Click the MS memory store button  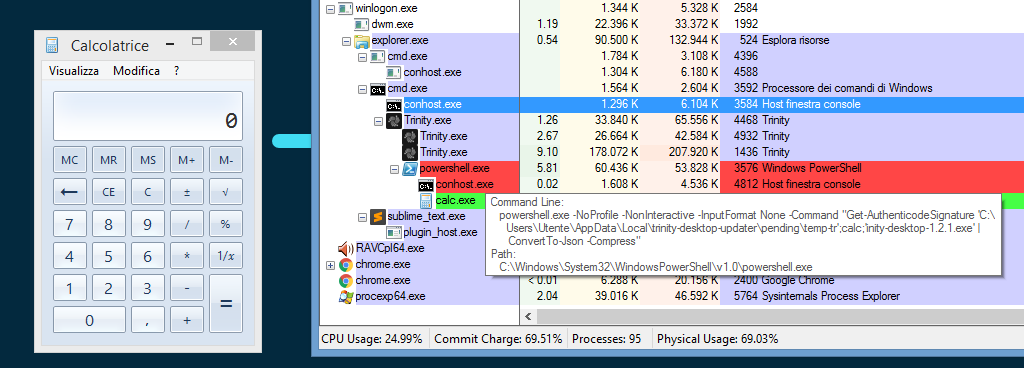tap(148, 160)
